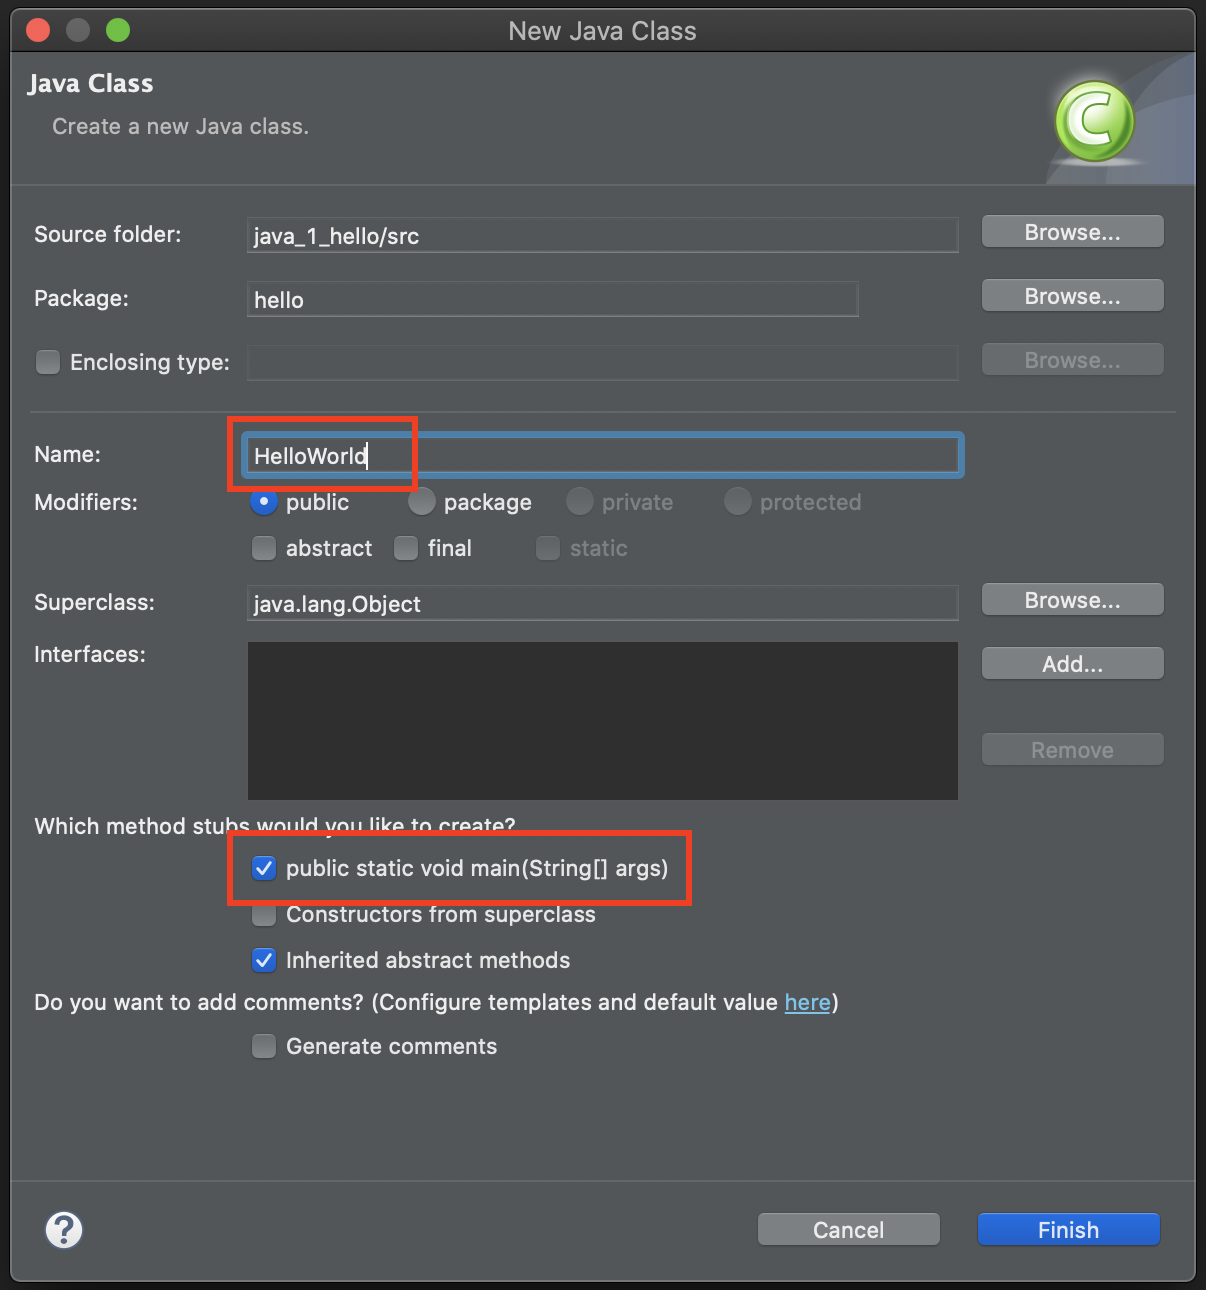Enable Constructors from superclass checkbox
This screenshot has width=1206, height=1290.
(264, 914)
